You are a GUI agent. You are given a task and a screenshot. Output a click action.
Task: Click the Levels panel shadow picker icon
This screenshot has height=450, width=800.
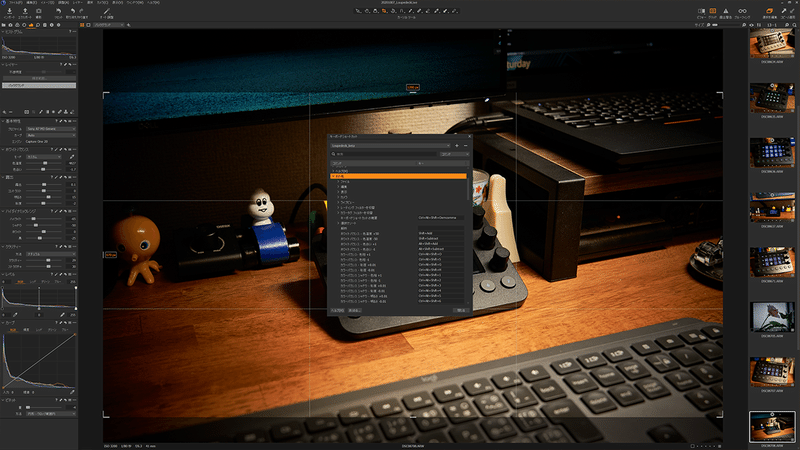coord(15,315)
